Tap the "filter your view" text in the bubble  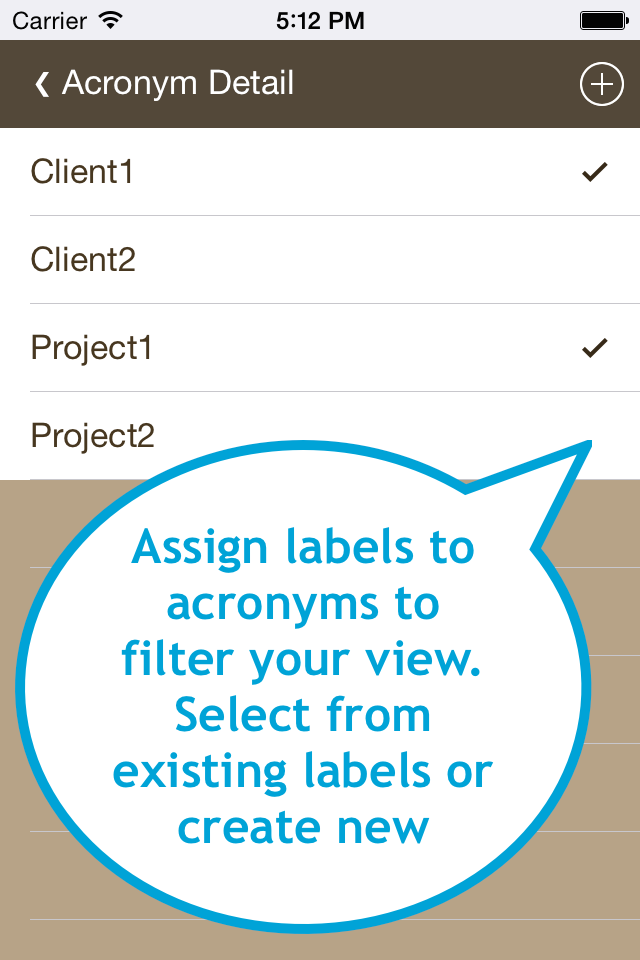(301, 660)
